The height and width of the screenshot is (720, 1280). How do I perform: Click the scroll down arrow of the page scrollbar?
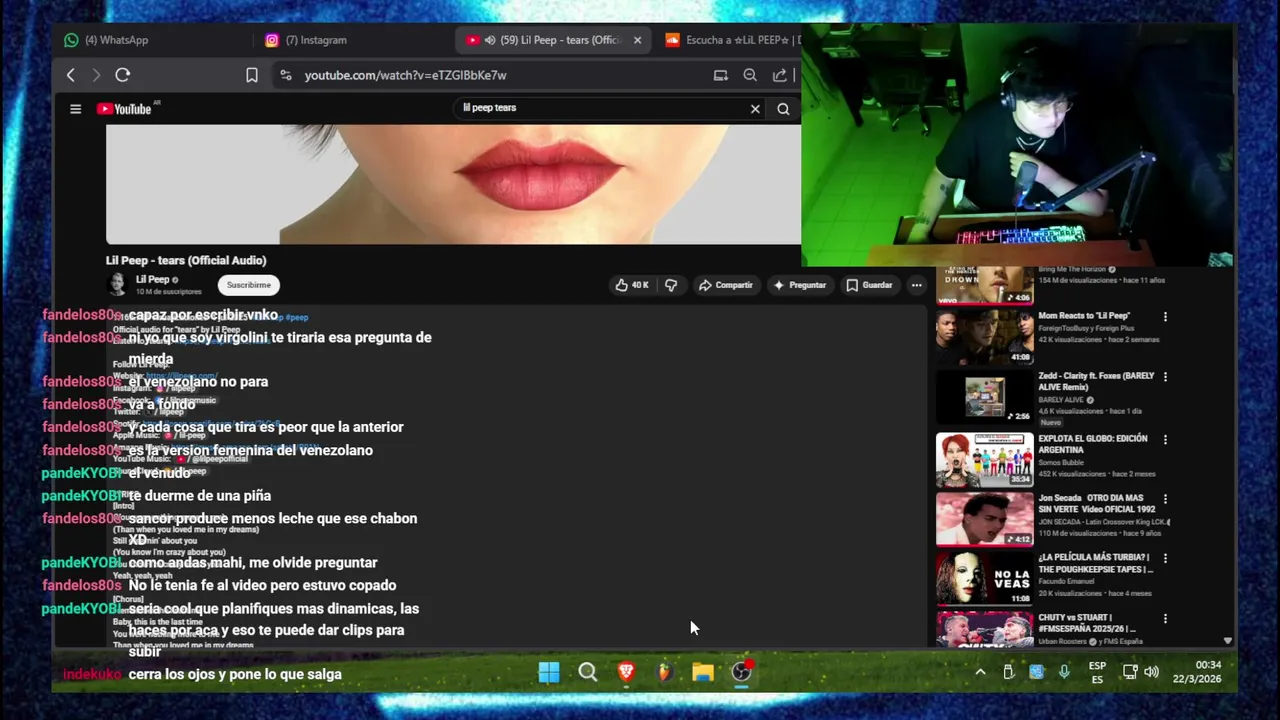click(x=1228, y=641)
